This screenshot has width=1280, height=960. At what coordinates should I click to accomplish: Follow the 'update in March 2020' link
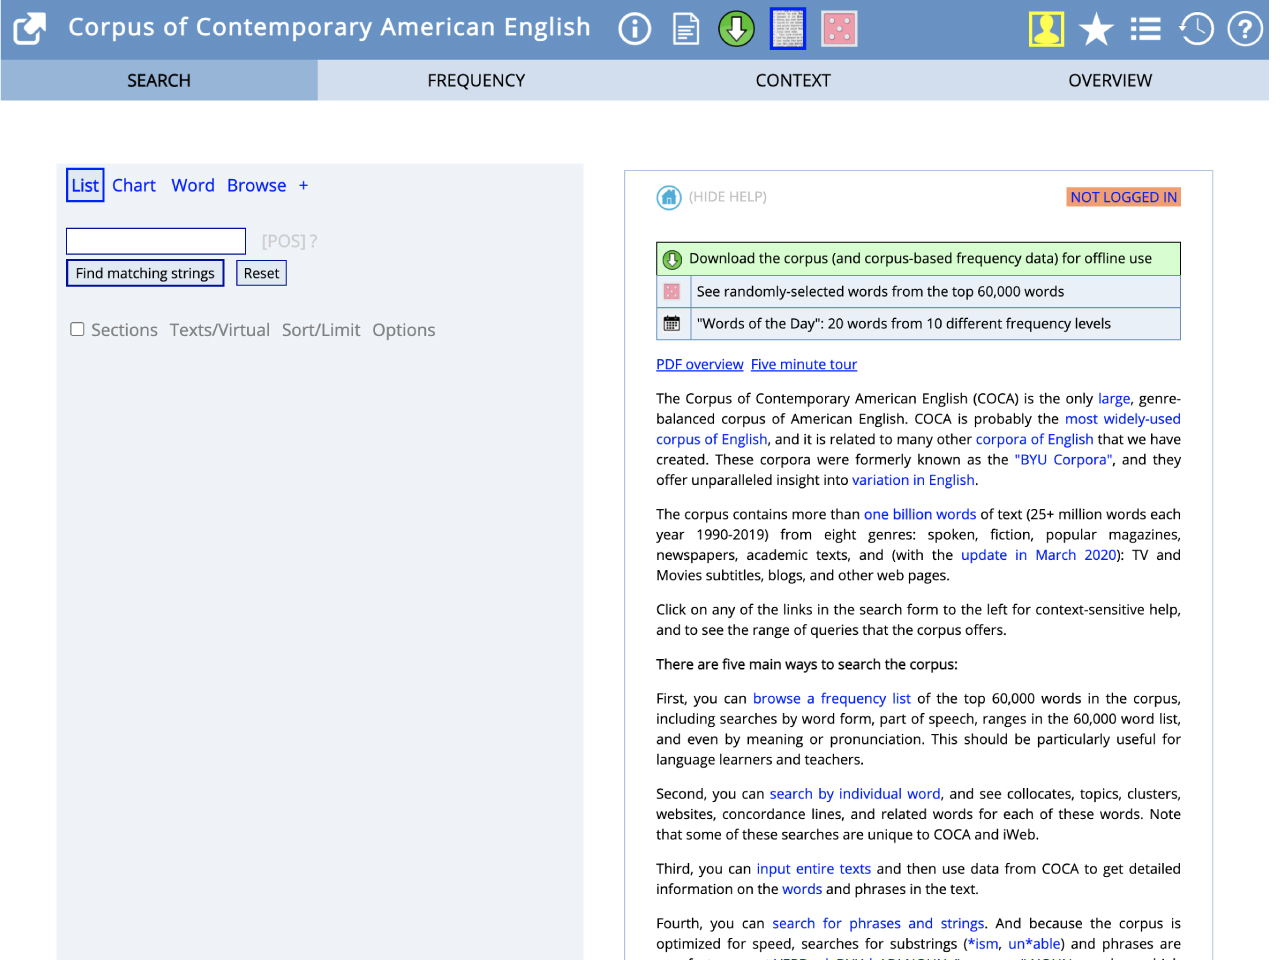[x=1038, y=555]
